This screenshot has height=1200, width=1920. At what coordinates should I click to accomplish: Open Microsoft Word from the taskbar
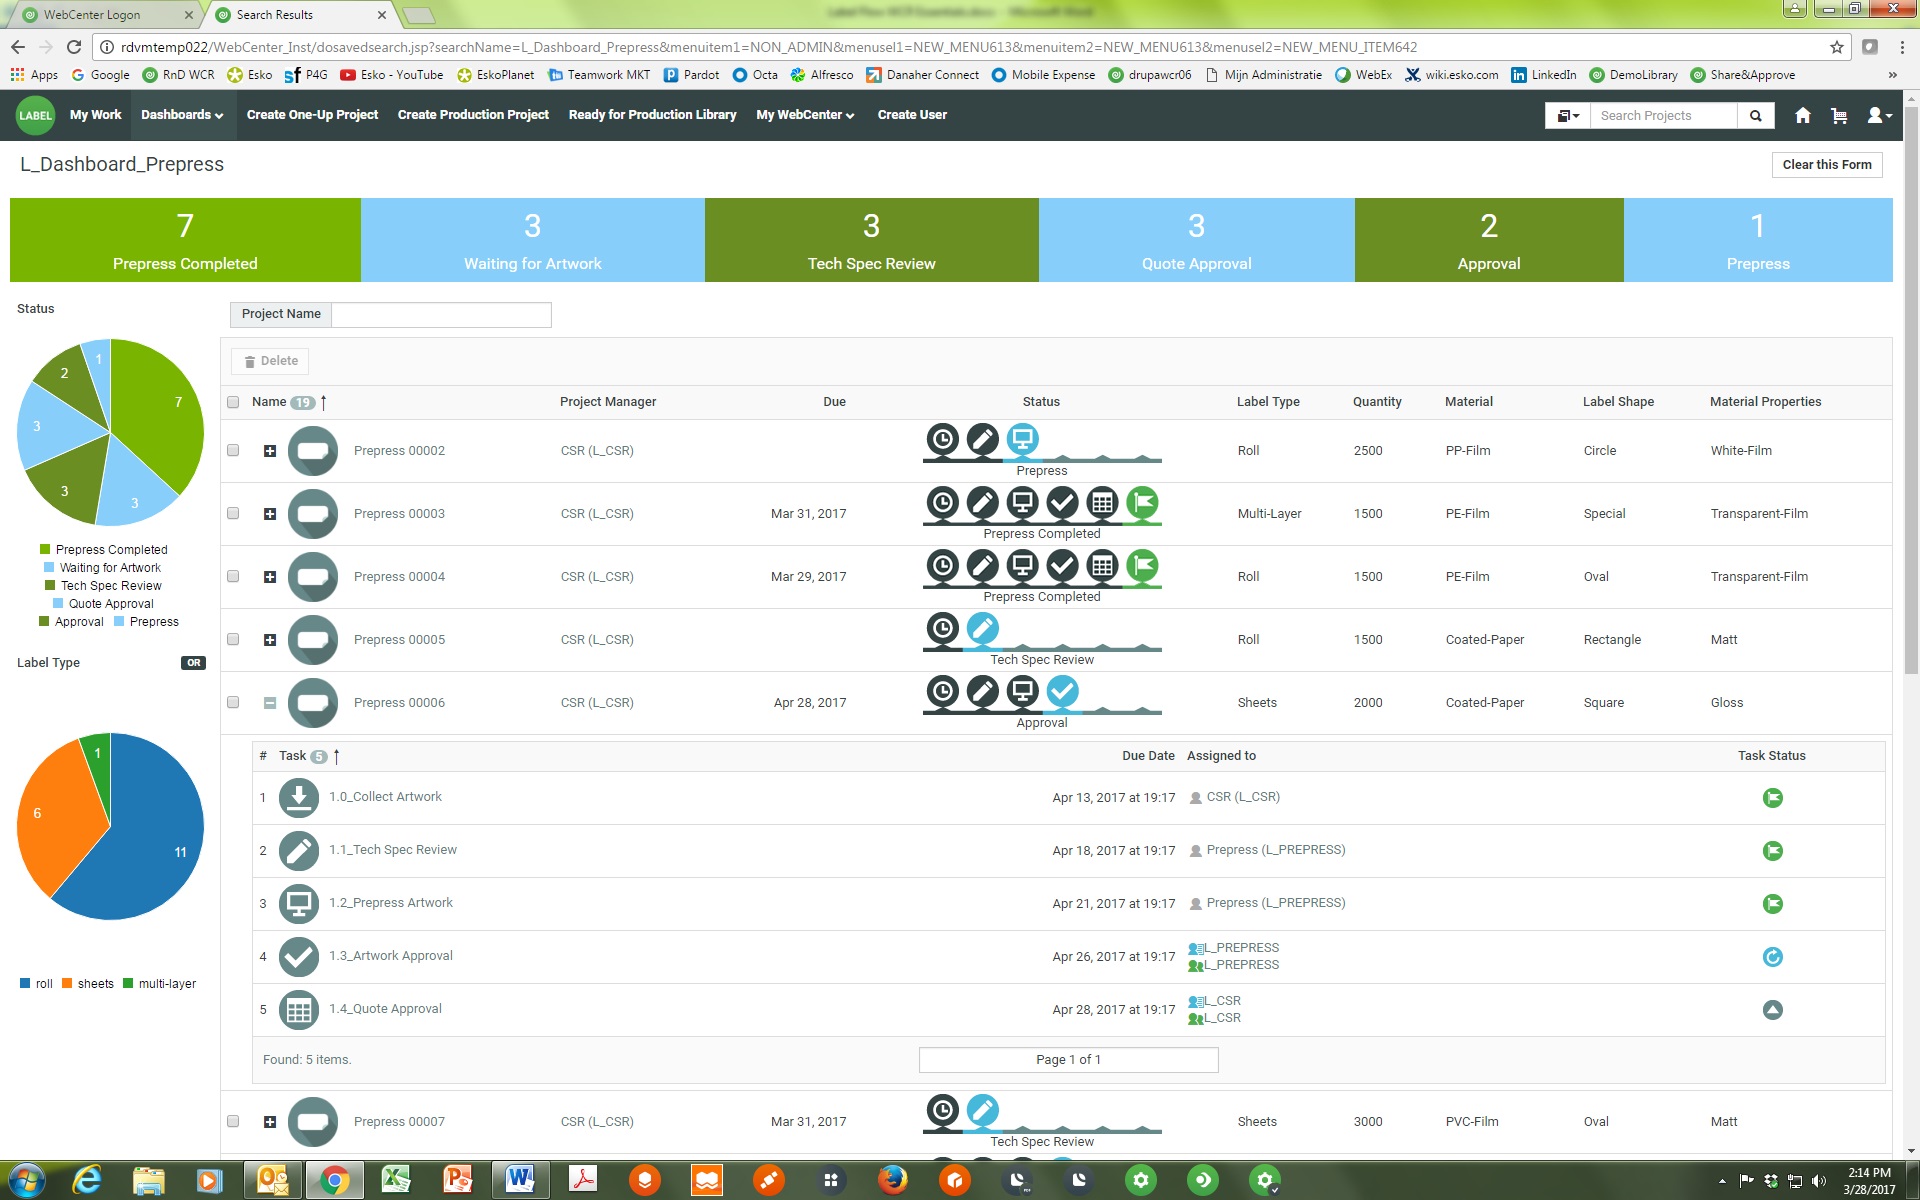click(x=520, y=1180)
